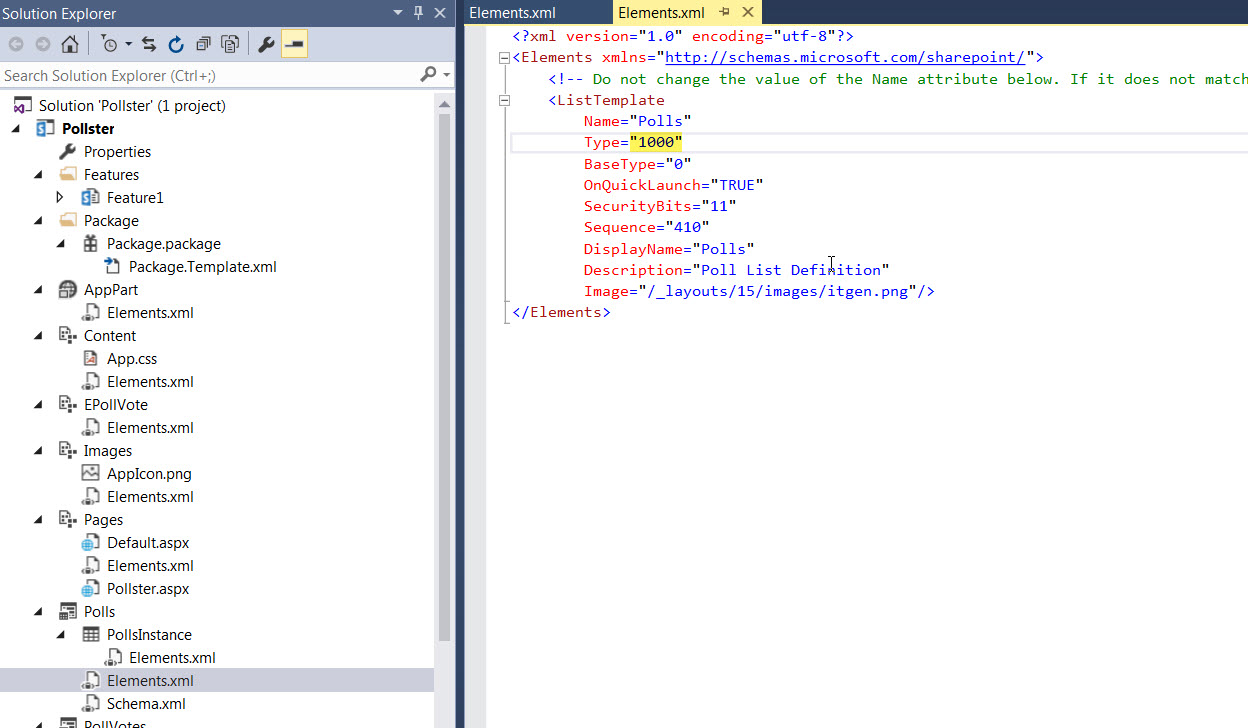The width and height of the screenshot is (1248, 728).
Task: Click the Home icon in Solution Explorer
Action: tap(70, 44)
